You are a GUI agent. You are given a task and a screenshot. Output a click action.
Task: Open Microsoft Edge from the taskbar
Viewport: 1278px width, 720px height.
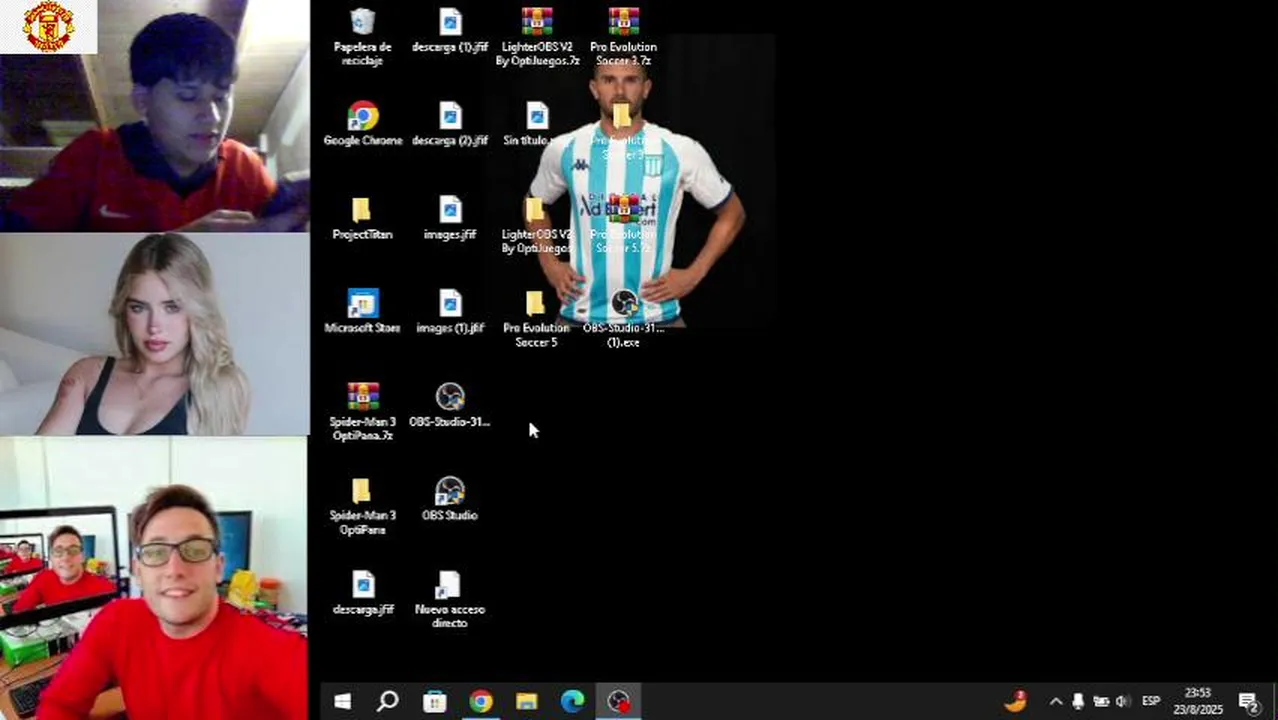click(x=572, y=701)
